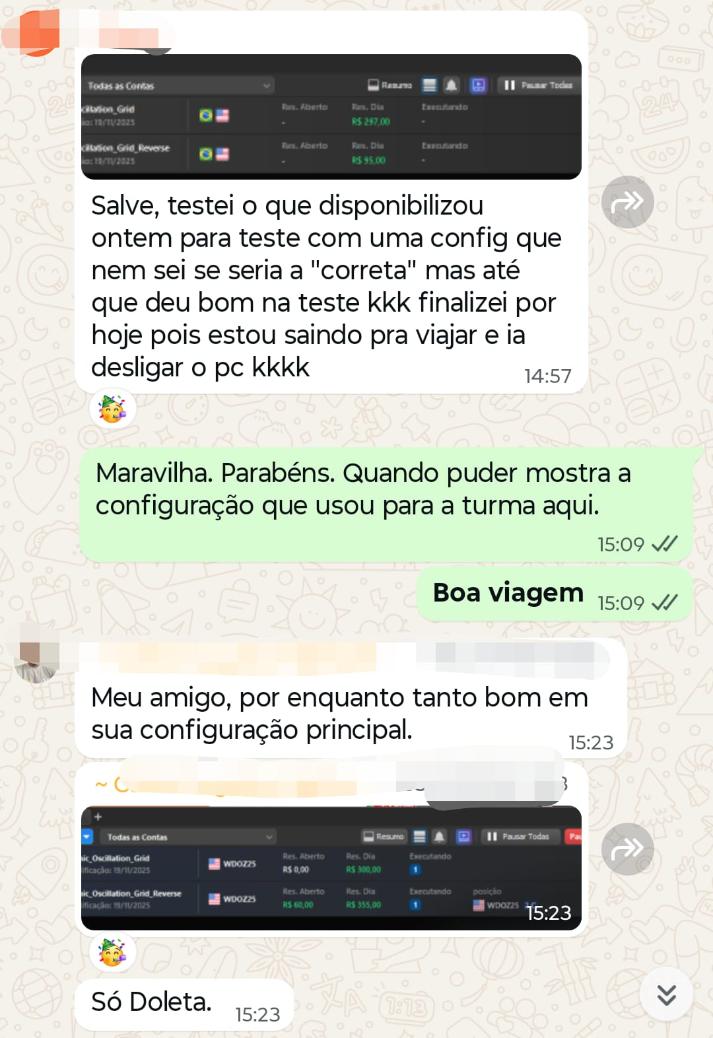Open the first trading results image thumbnail
Screen dimensions: 713x1038
click(331, 117)
